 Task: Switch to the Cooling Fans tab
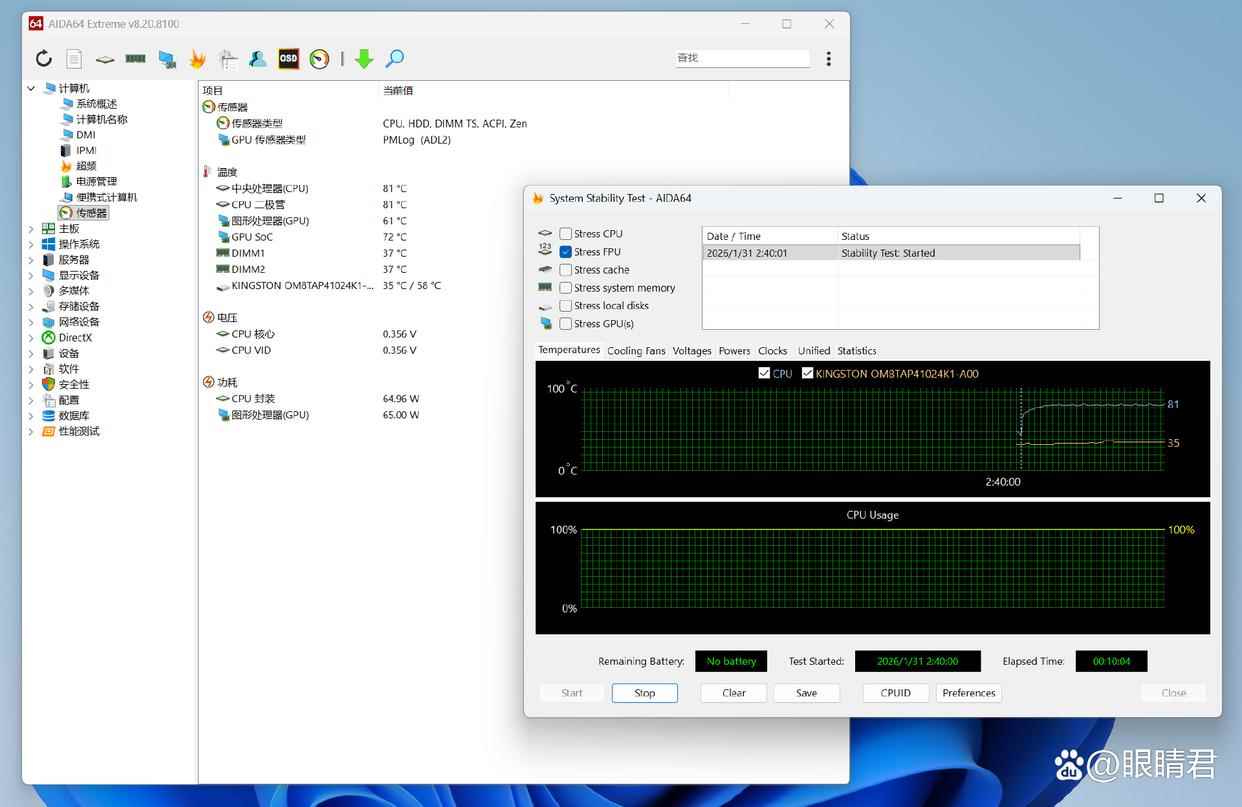pos(636,351)
